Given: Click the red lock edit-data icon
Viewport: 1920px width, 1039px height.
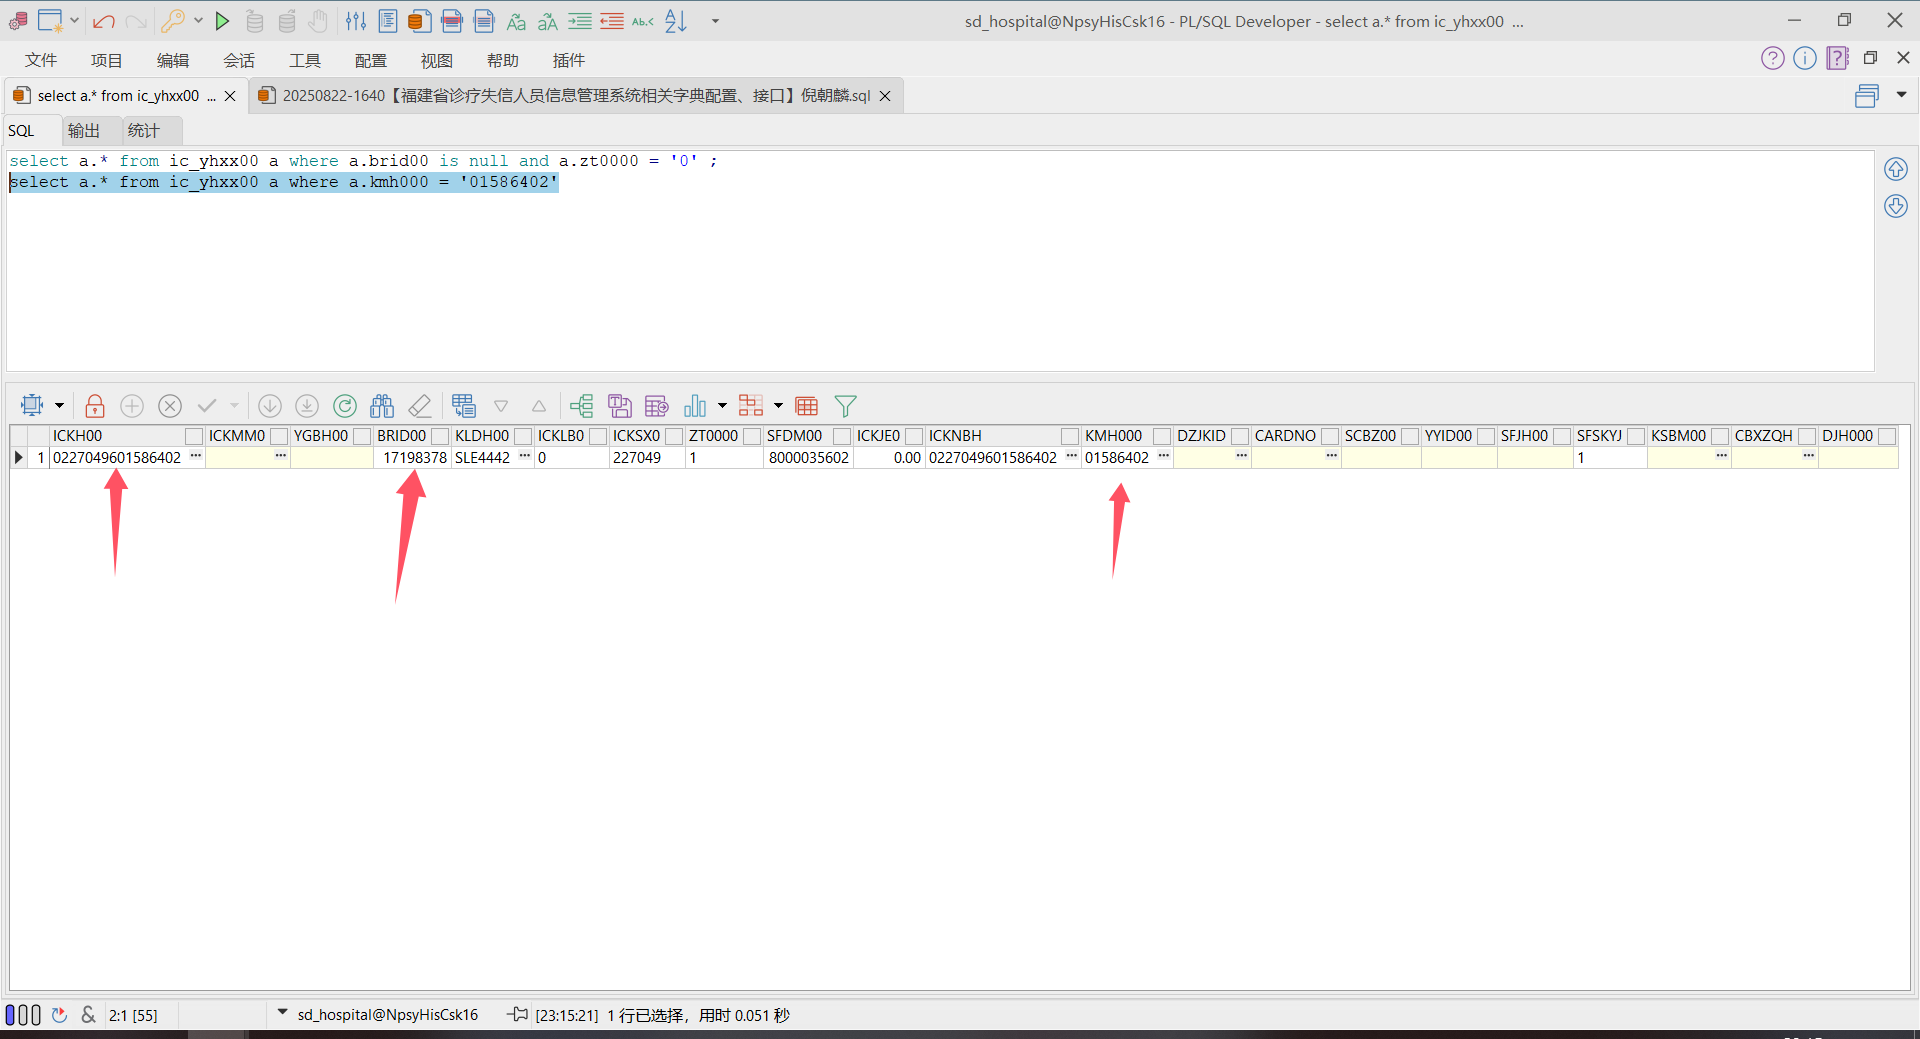Looking at the screenshot, I should coord(95,406).
